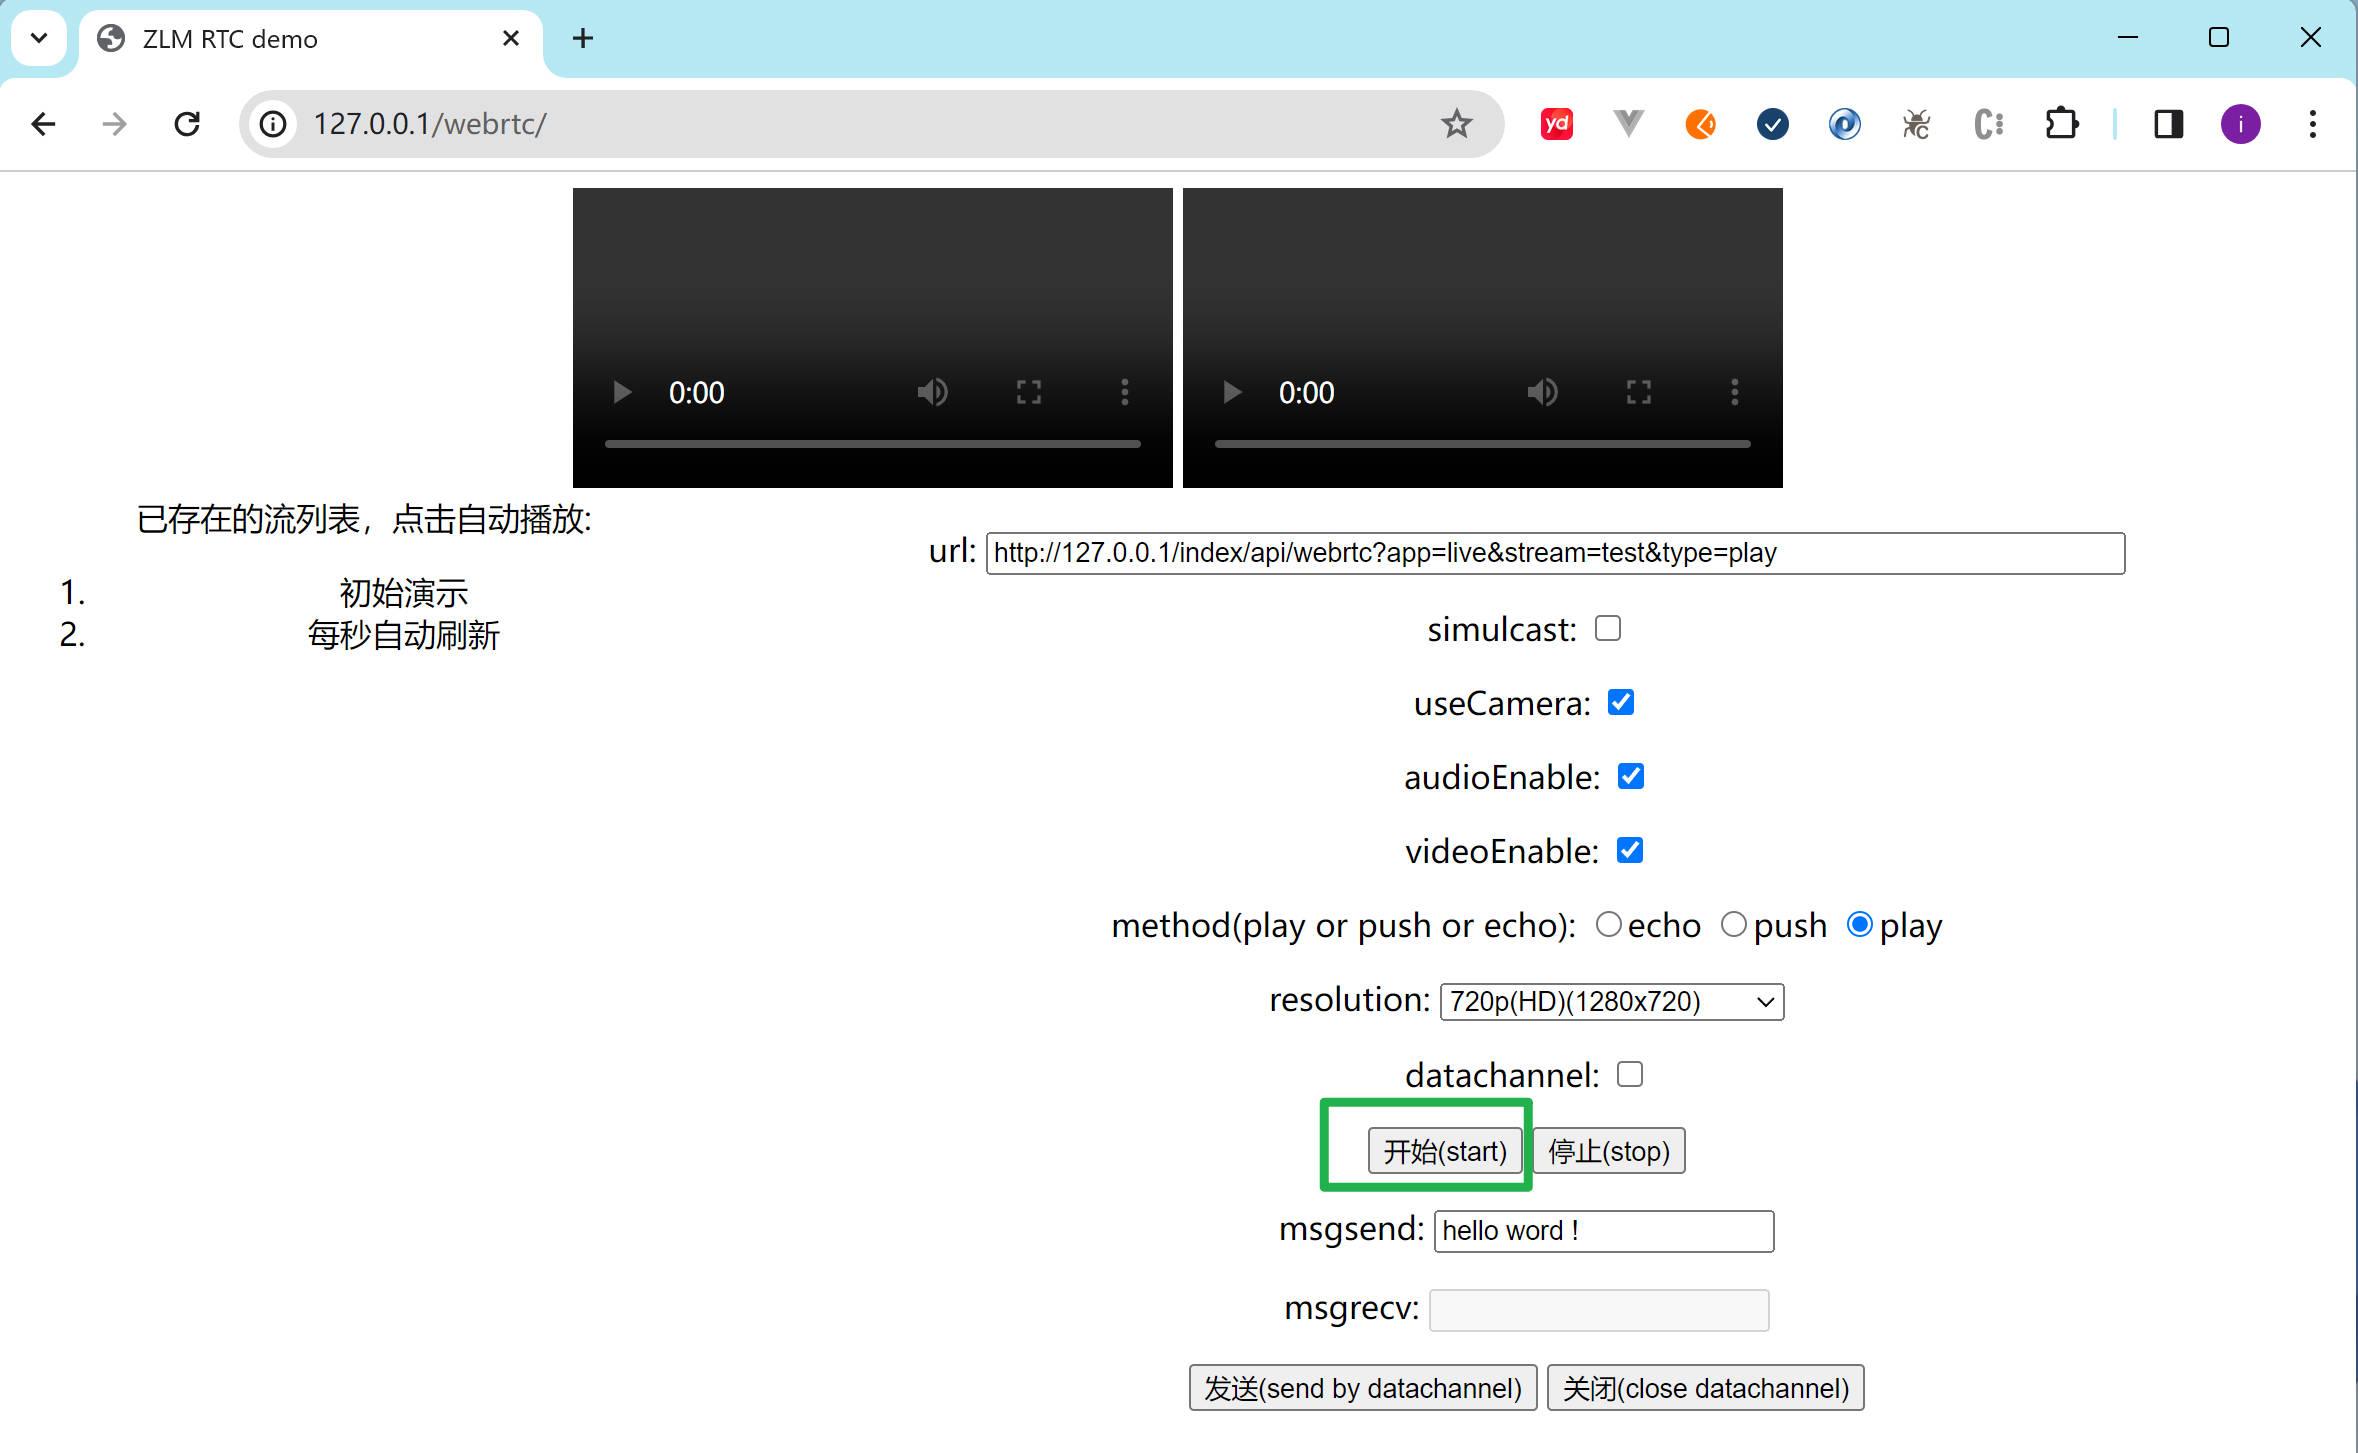Open the dark blue checkmark extension
This screenshot has height=1453, width=2358.
[1772, 124]
